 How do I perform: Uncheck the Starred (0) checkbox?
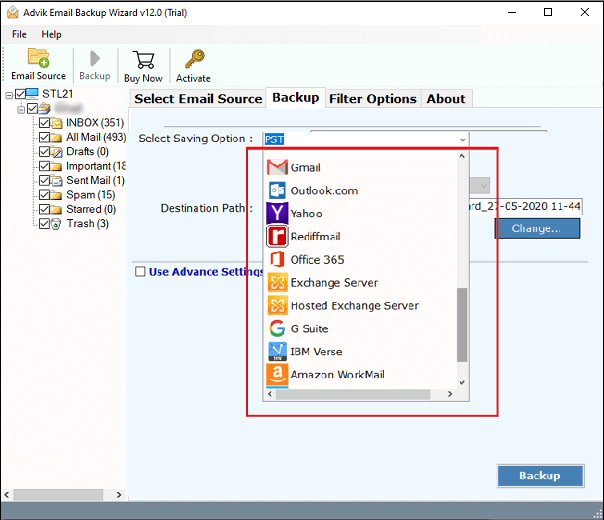pos(44,209)
